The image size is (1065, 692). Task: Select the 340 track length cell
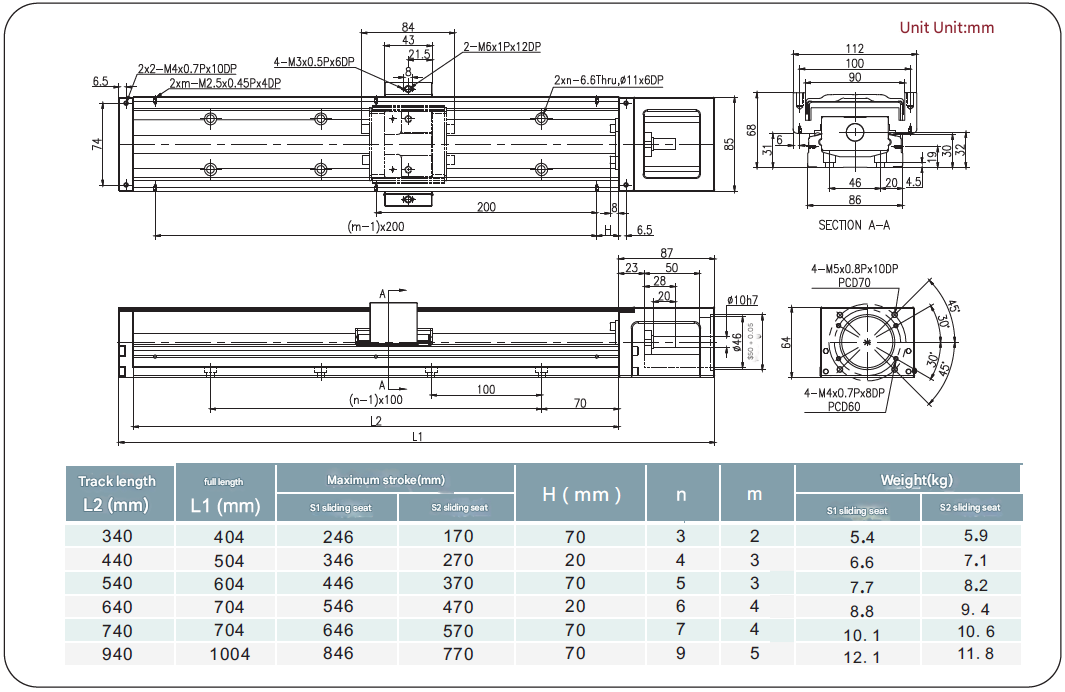pos(117,536)
